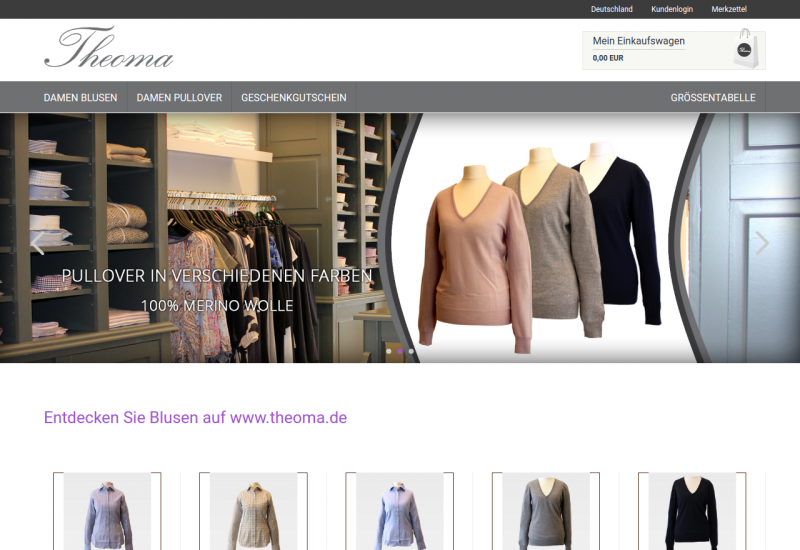Screen dimensions: 800x550
Task: View the grey V-neck pullover product
Action: click(x=545, y=510)
